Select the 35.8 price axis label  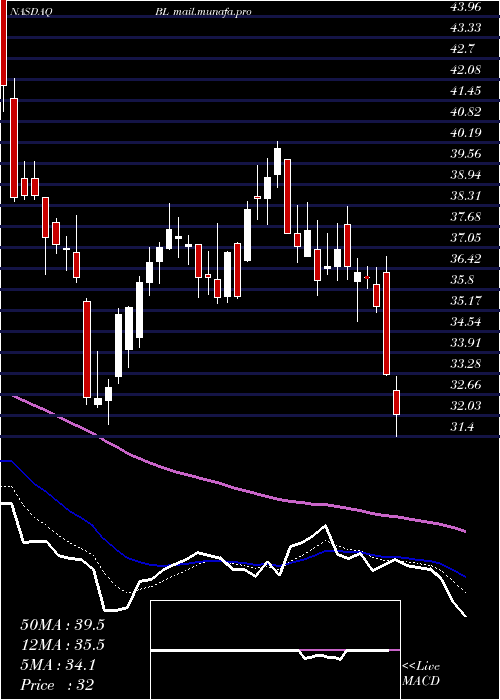pyautogui.click(x=462, y=279)
